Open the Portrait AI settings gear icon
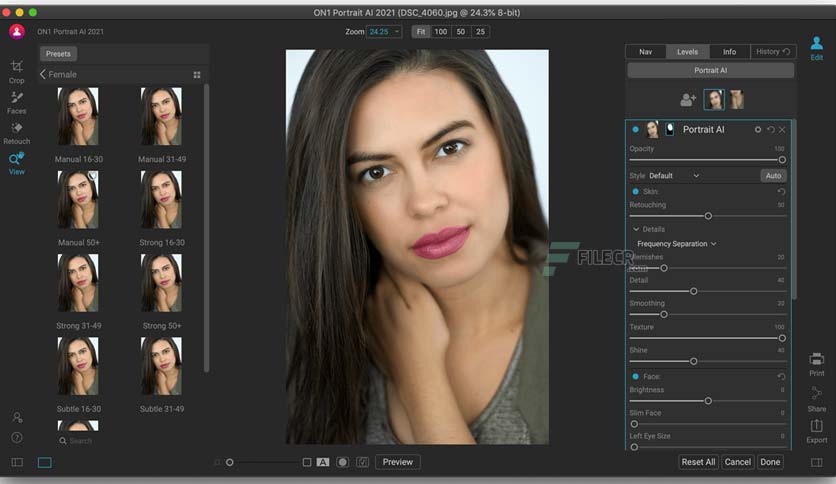 tap(758, 130)
